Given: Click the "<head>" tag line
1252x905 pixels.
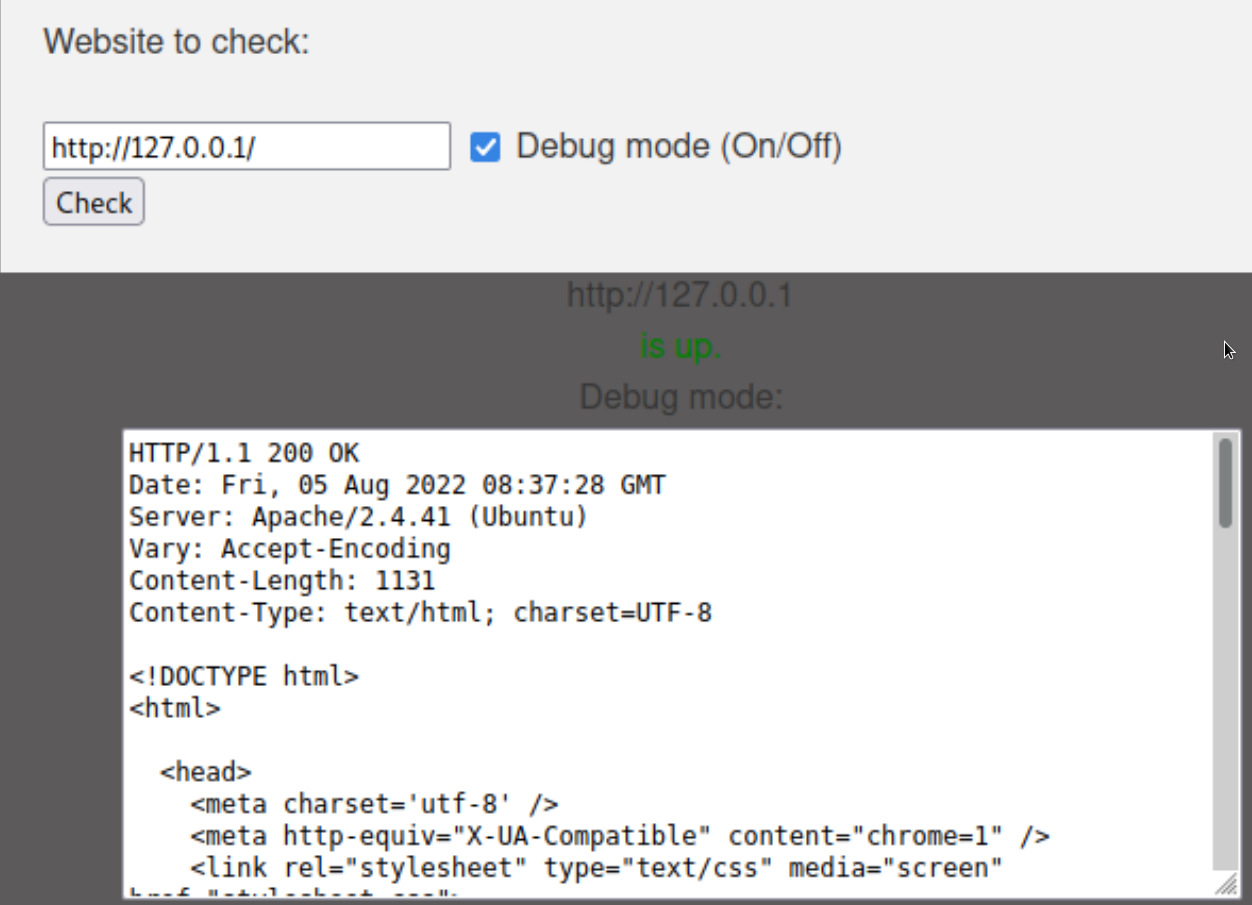Looking at the screenshot, I should click(x=205, y=772).
